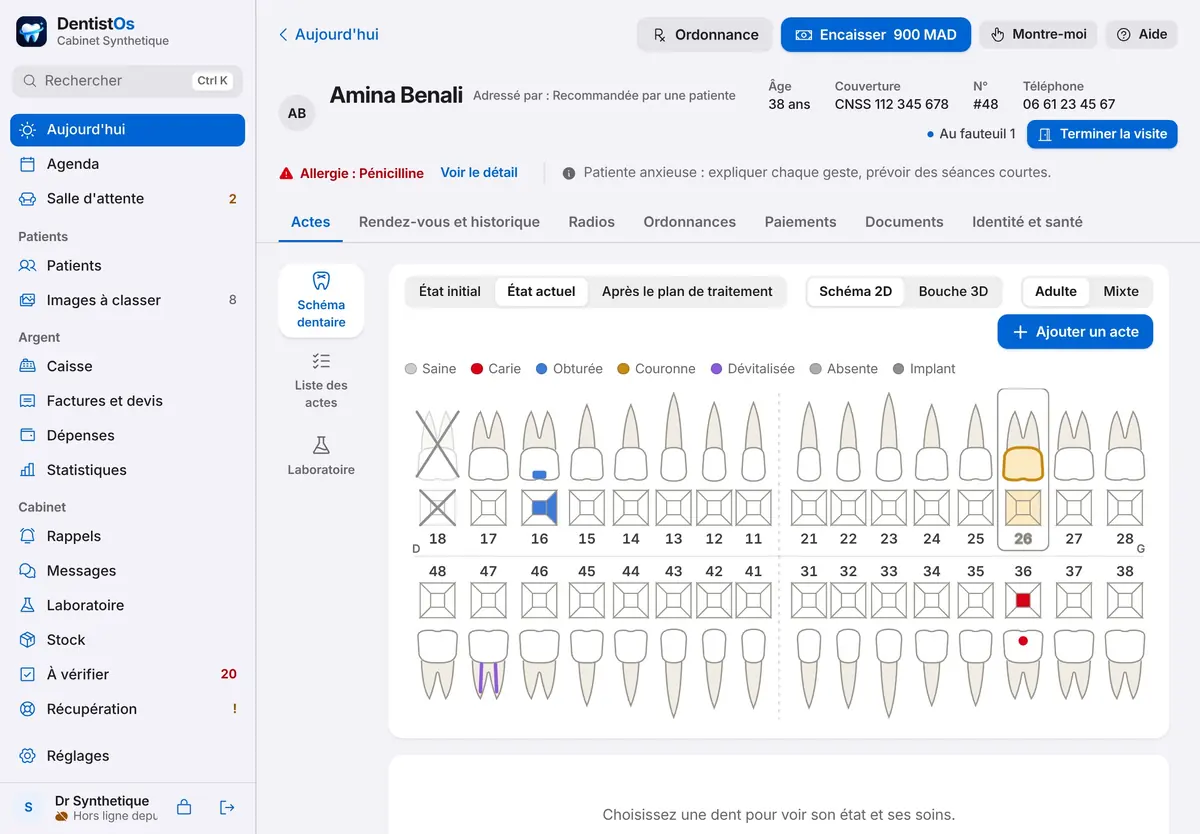Open Voir le détail allergy link
The width and height of the screenshot is (1200, 834).
pyautogui.click(x=479, y=173)
